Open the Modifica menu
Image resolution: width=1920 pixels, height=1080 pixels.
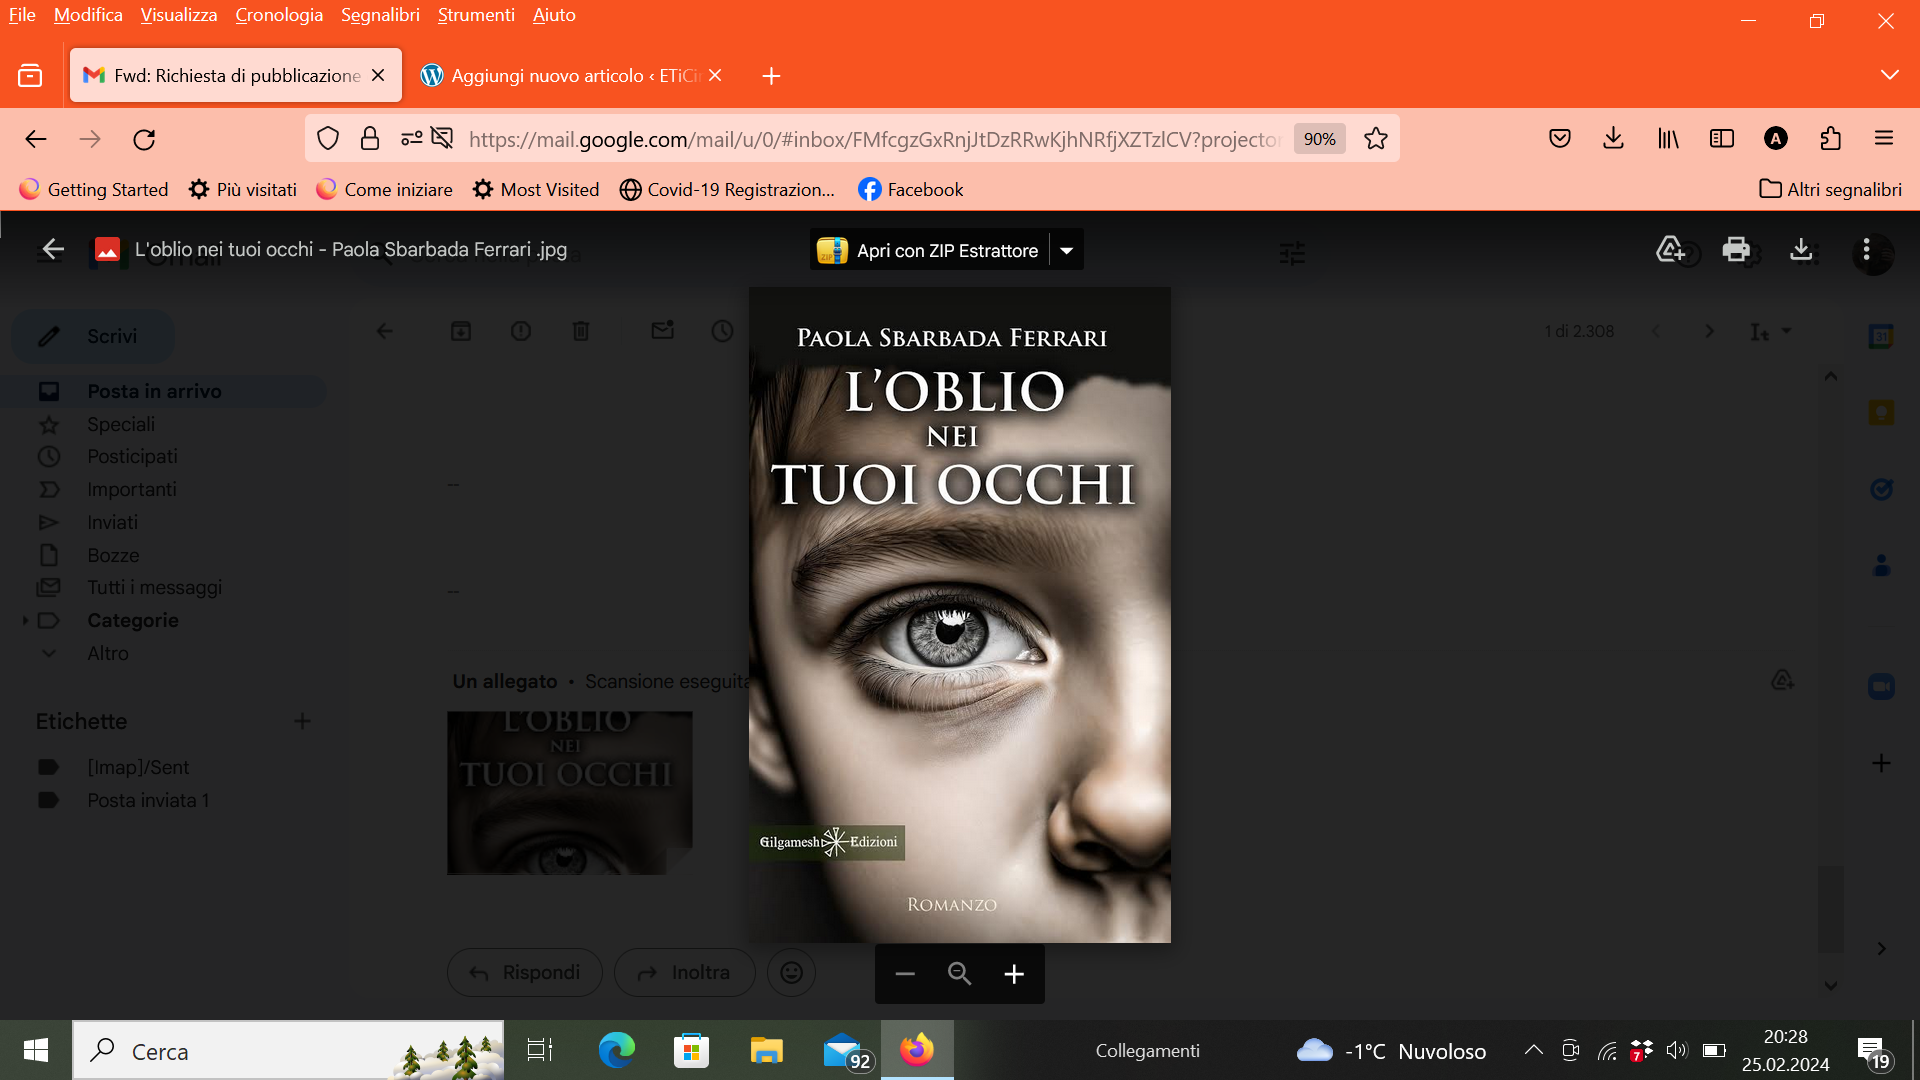pyautogui.click(x=88, y=15)
